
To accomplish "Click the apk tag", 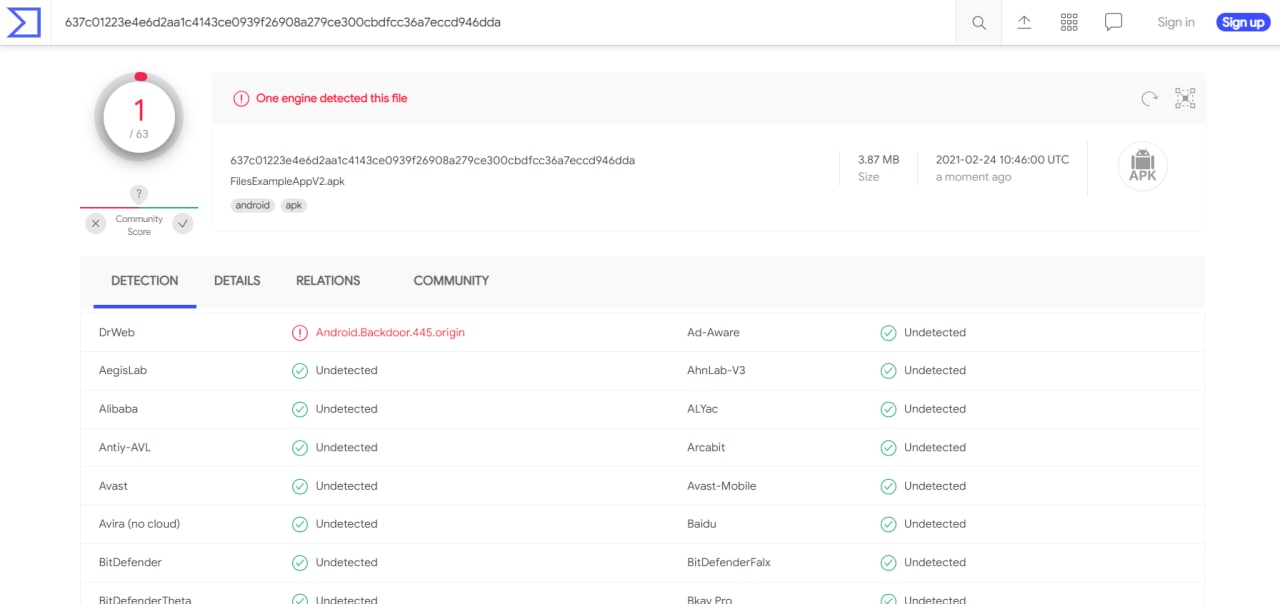I will 293,205.
